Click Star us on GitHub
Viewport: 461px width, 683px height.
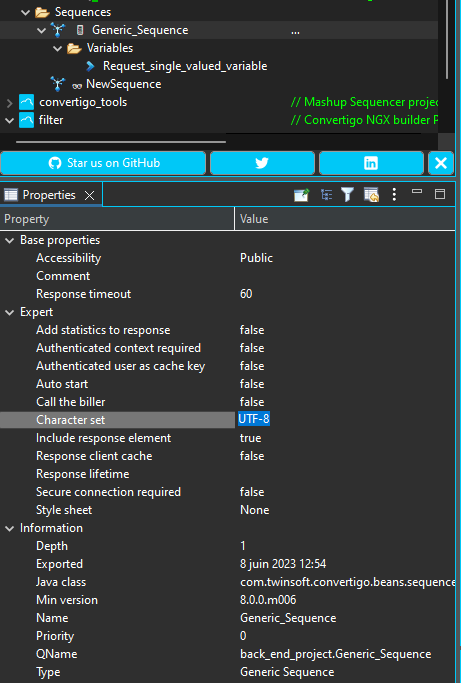coord(103,163)
